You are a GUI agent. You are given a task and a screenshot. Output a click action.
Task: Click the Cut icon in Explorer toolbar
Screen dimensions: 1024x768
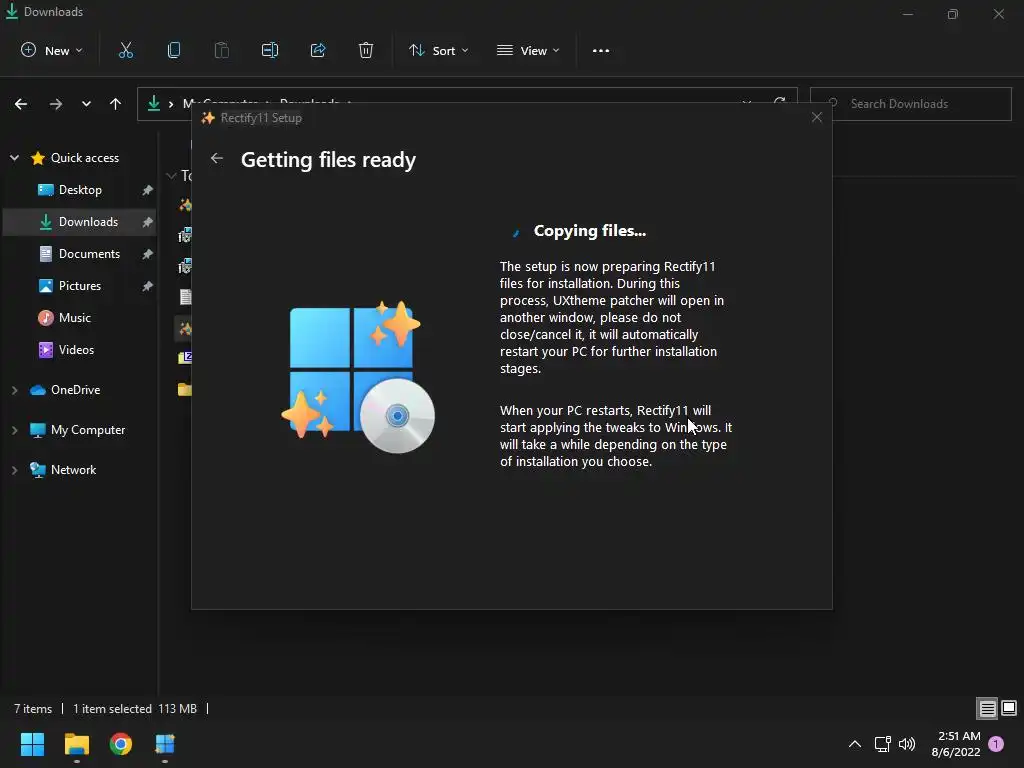click(125, 50)
